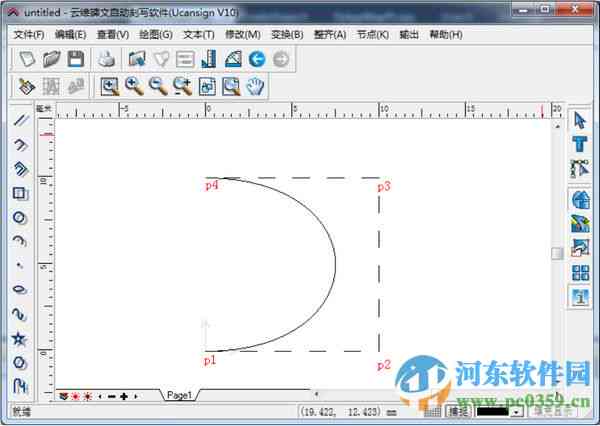Select the hand pan tool

[255, 87]
